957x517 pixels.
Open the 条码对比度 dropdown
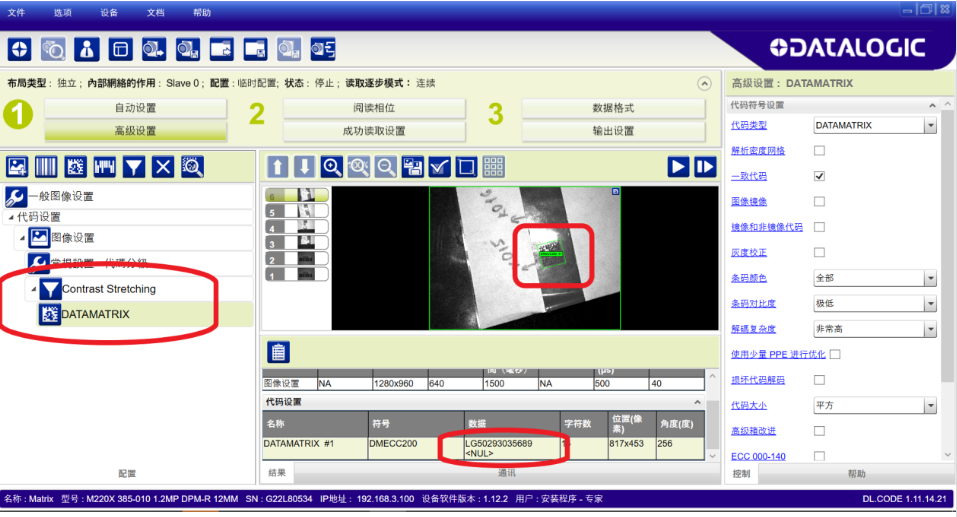tap(930, 303)
